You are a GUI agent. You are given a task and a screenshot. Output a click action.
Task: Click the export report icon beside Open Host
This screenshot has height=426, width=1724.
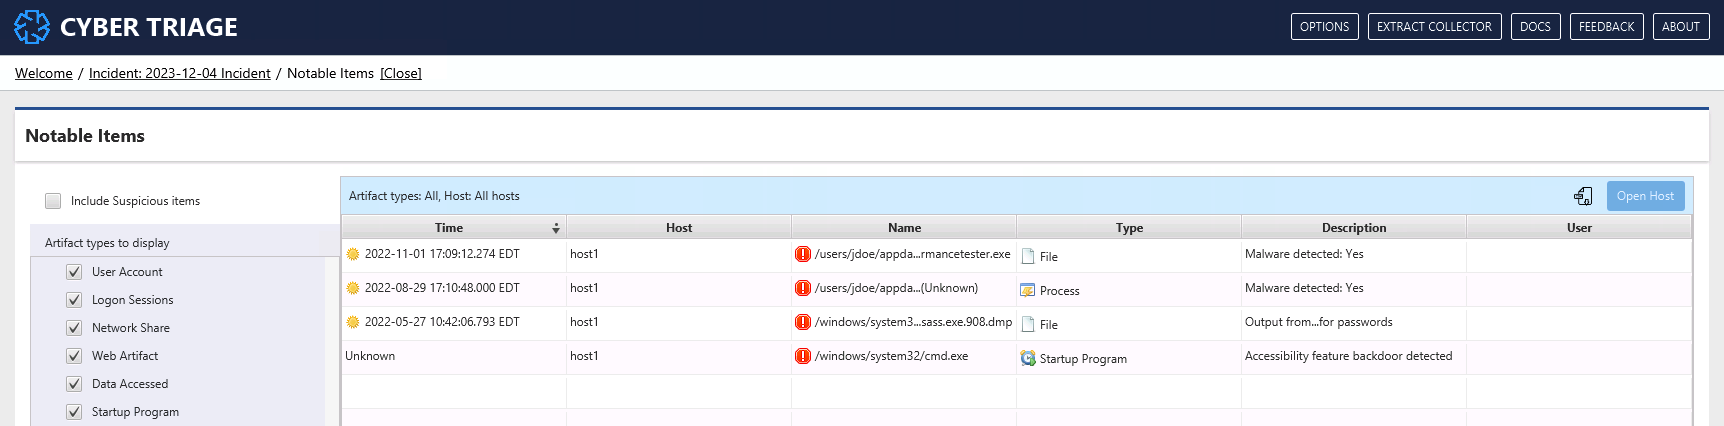(x=1583, y=196)
